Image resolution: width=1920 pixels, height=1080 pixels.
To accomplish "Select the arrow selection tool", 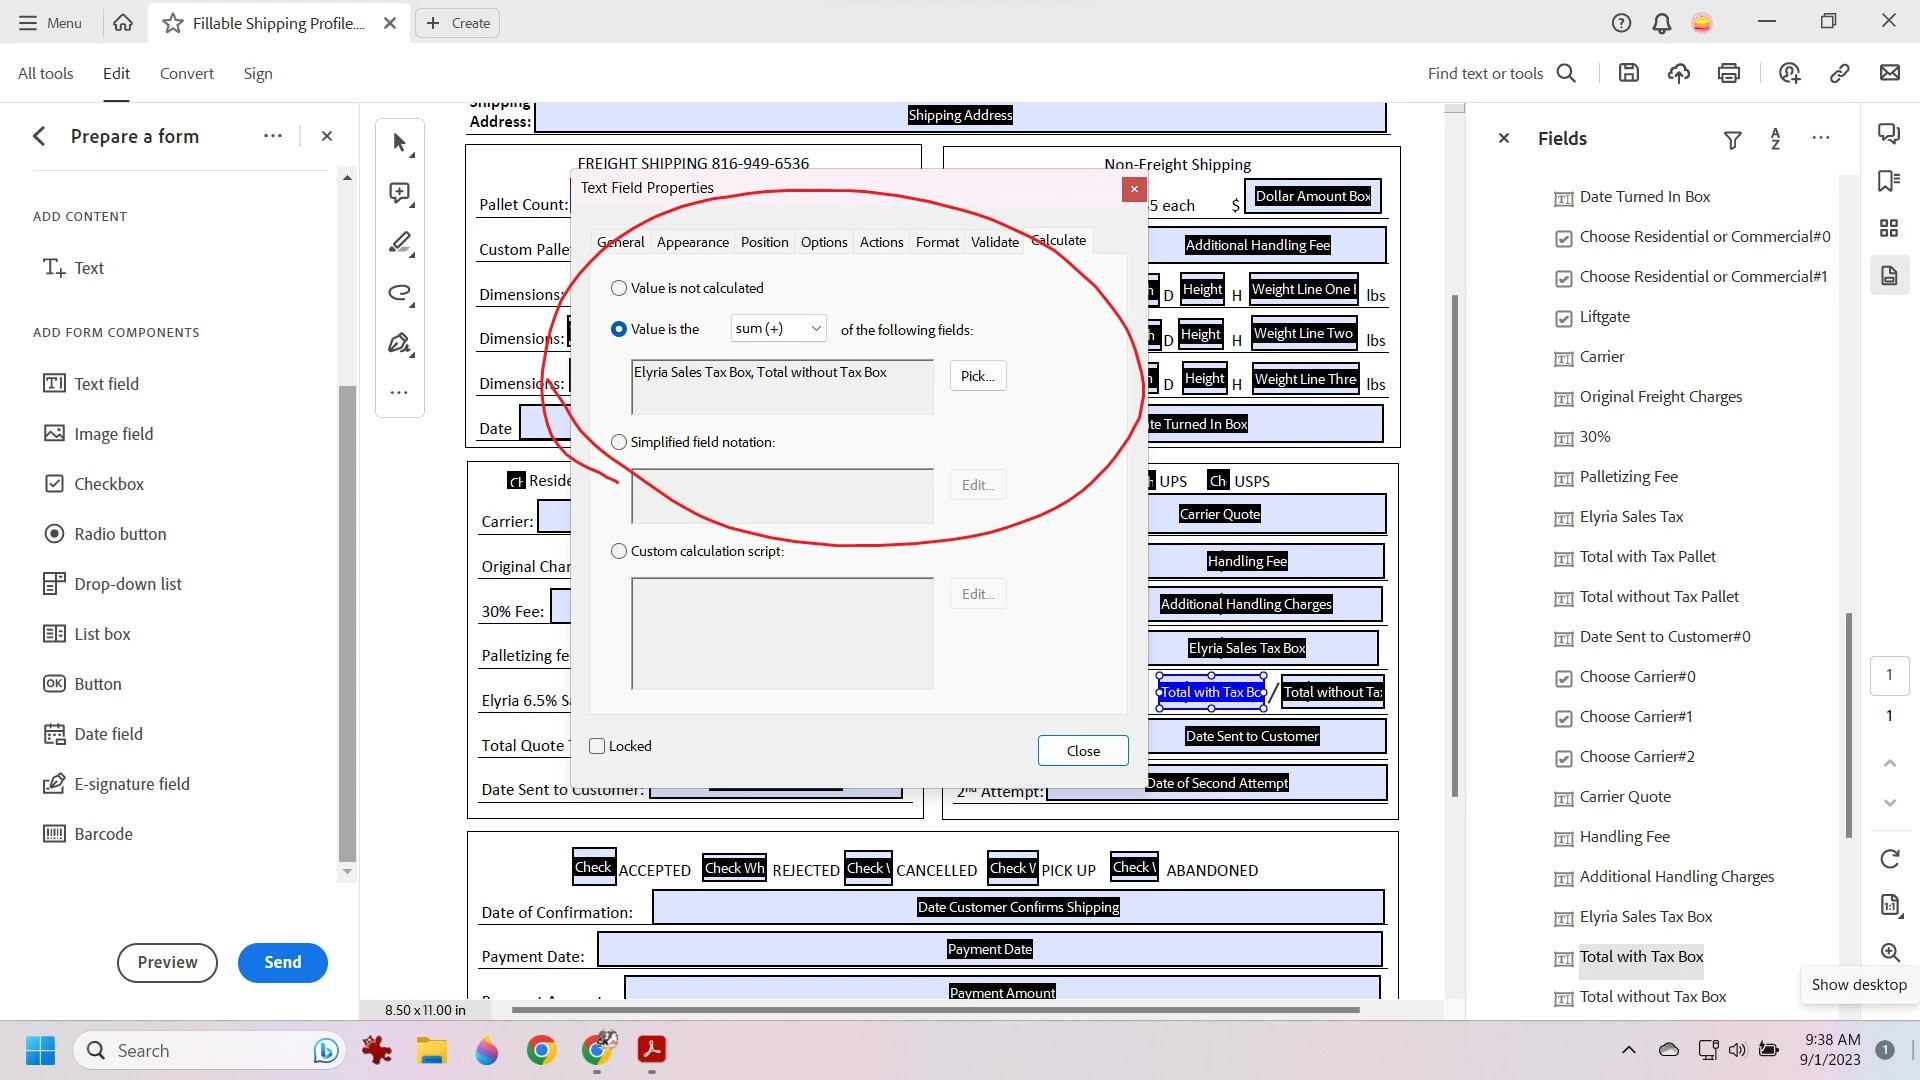I will tap(400, 144).
